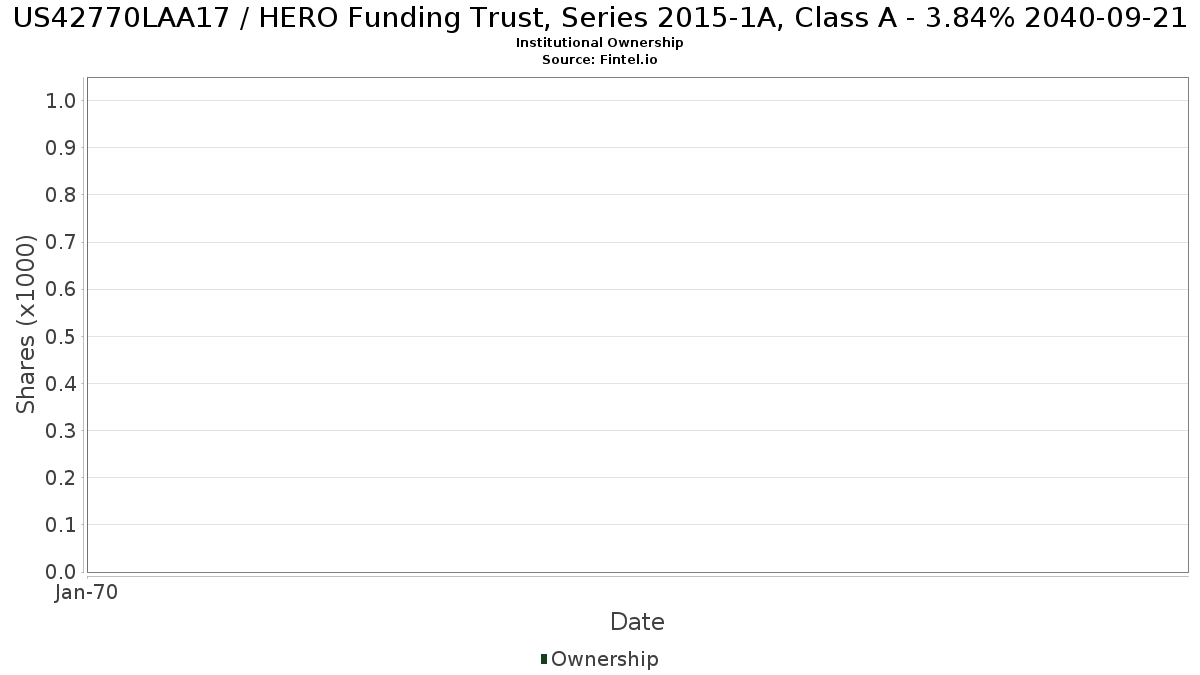Select the chart title mentioning HERO Funding Trust
Screen dimensions: 1200x675
click(x=600, y=18)
